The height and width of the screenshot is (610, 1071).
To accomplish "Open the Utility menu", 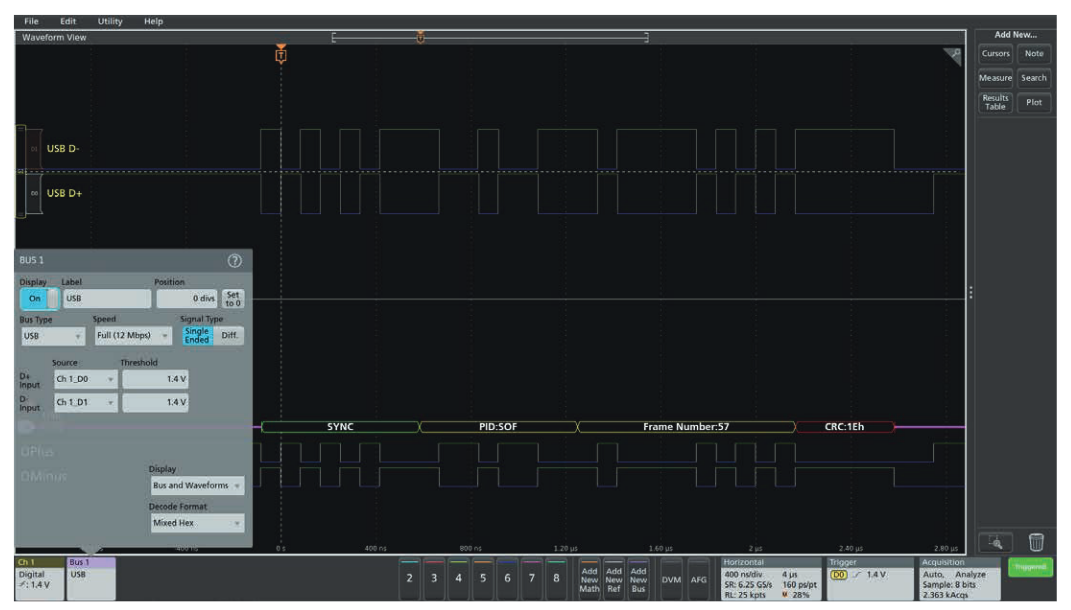I will click(110, 21).
